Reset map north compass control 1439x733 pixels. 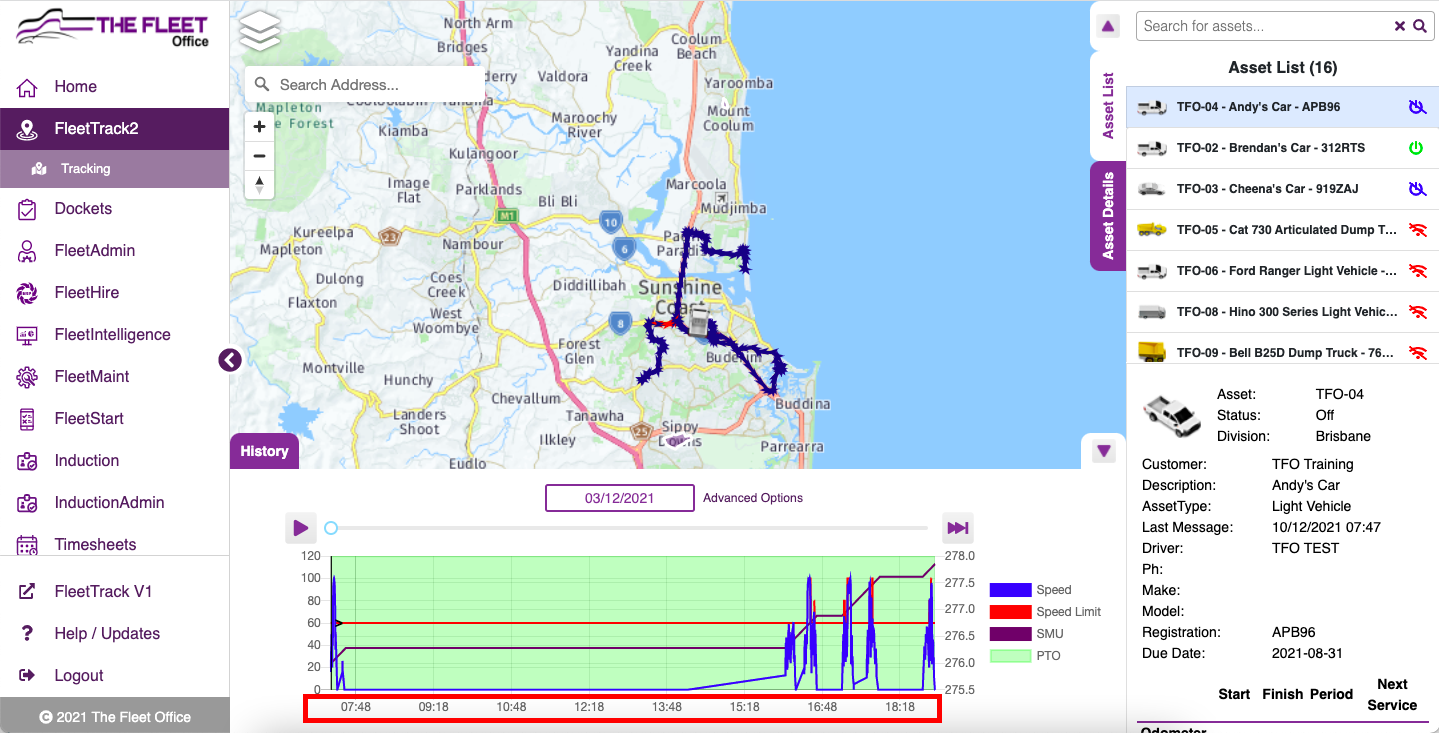[259, 185]
